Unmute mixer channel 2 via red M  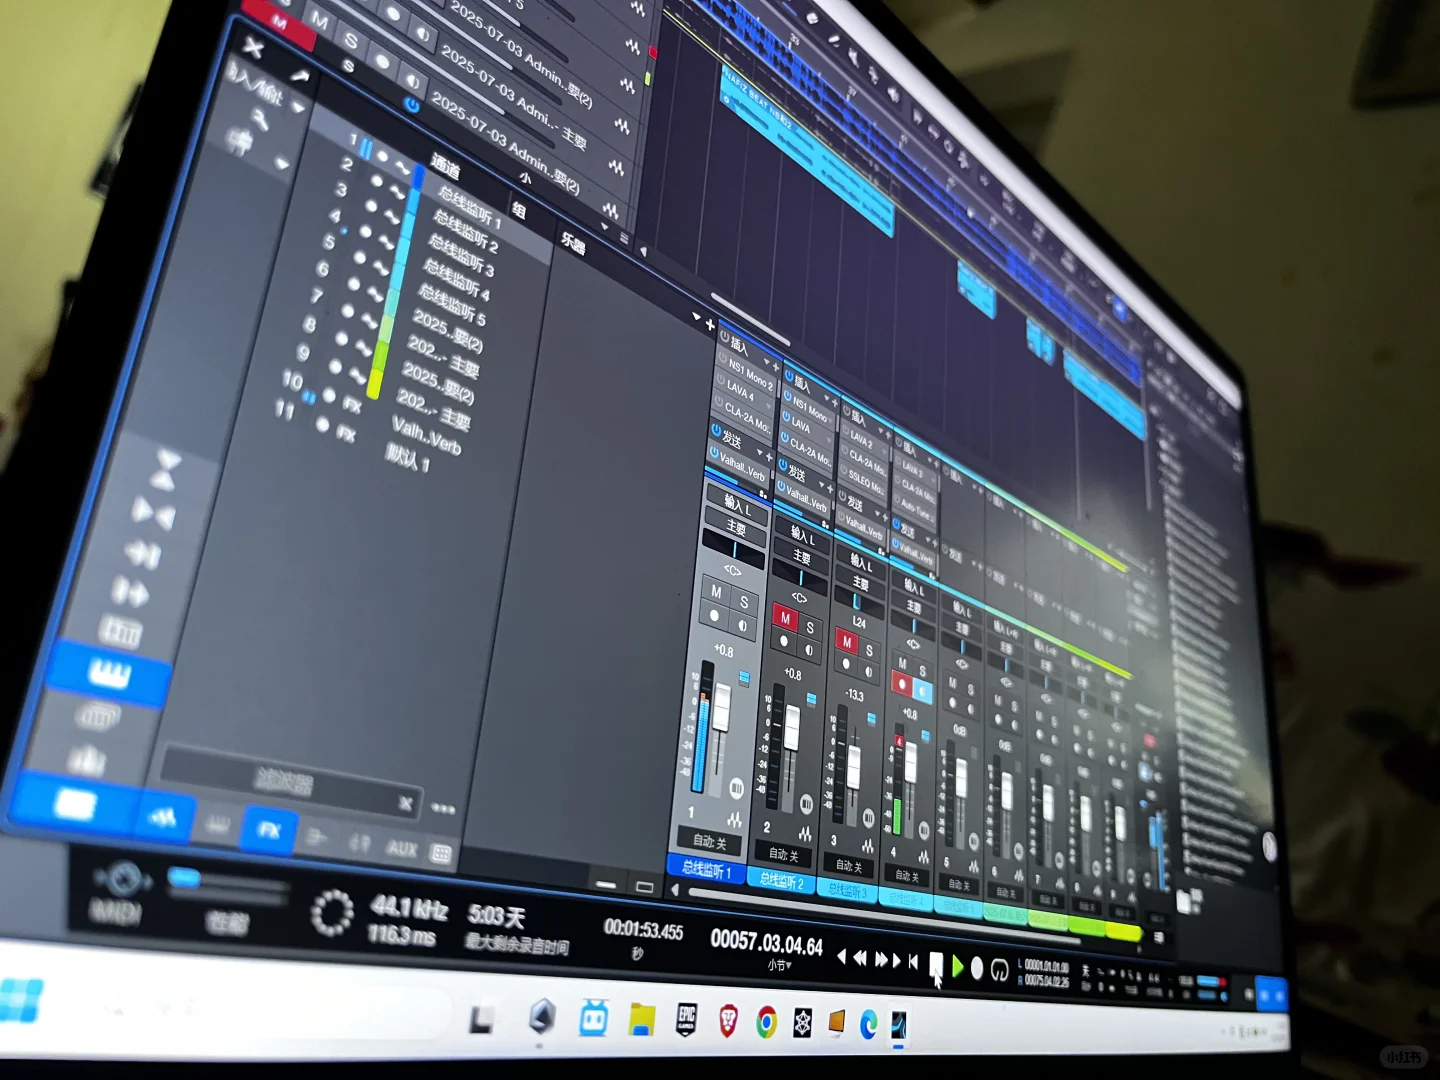click(x=785, y=618)
